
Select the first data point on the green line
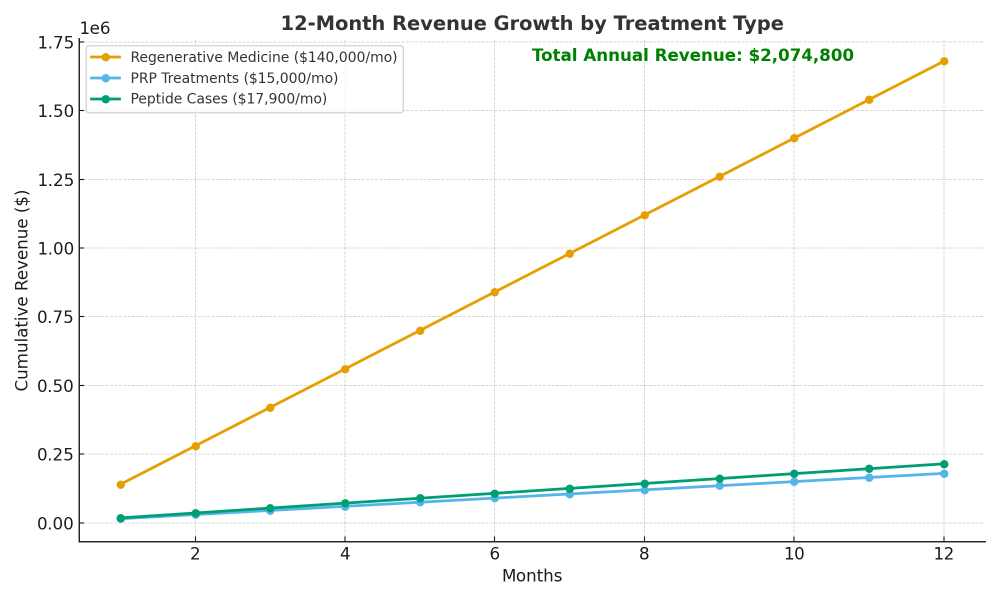tap(121, 518)
